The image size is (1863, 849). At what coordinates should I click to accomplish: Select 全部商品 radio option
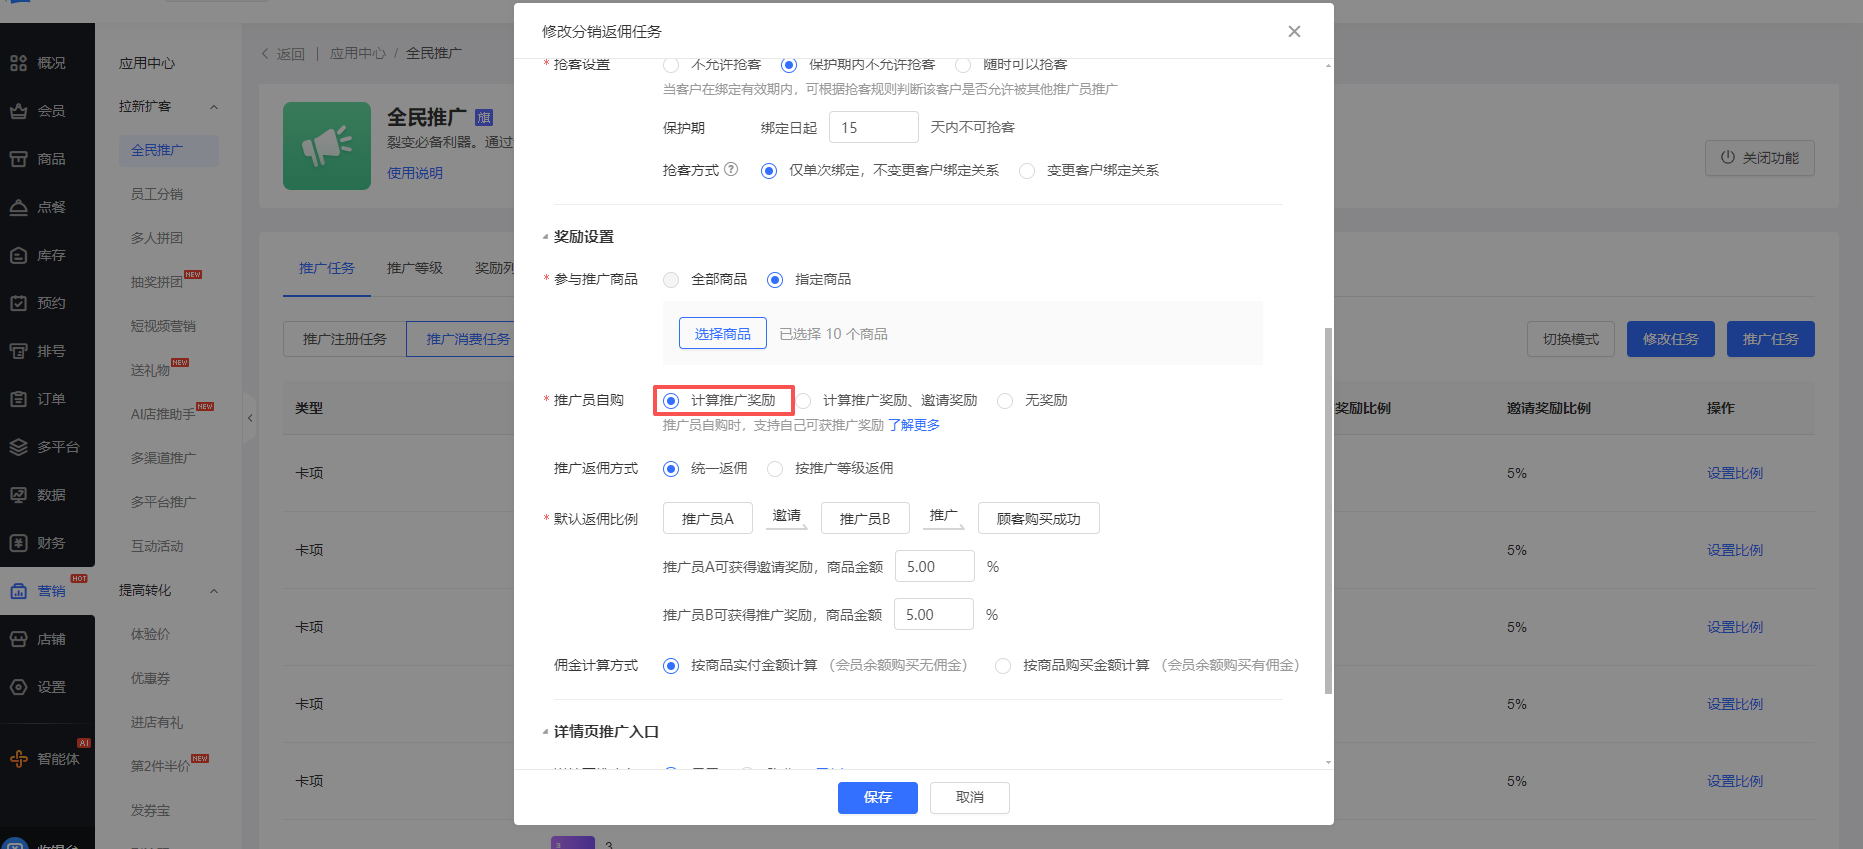click(x=671, y=280)
